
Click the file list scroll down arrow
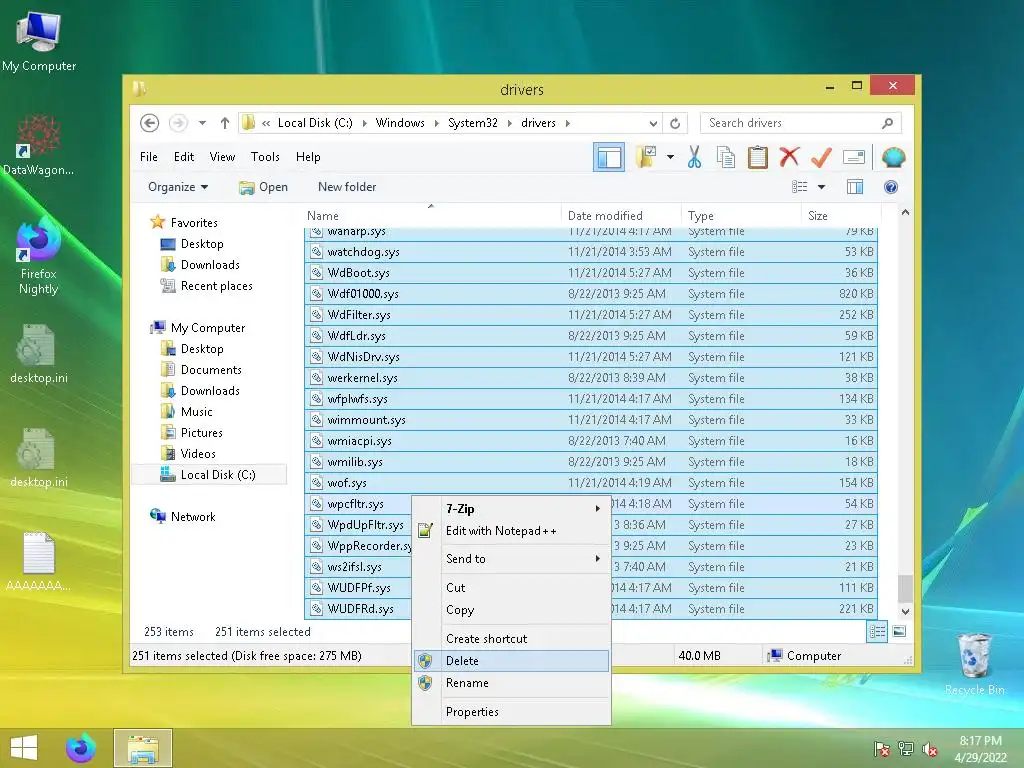905,612
